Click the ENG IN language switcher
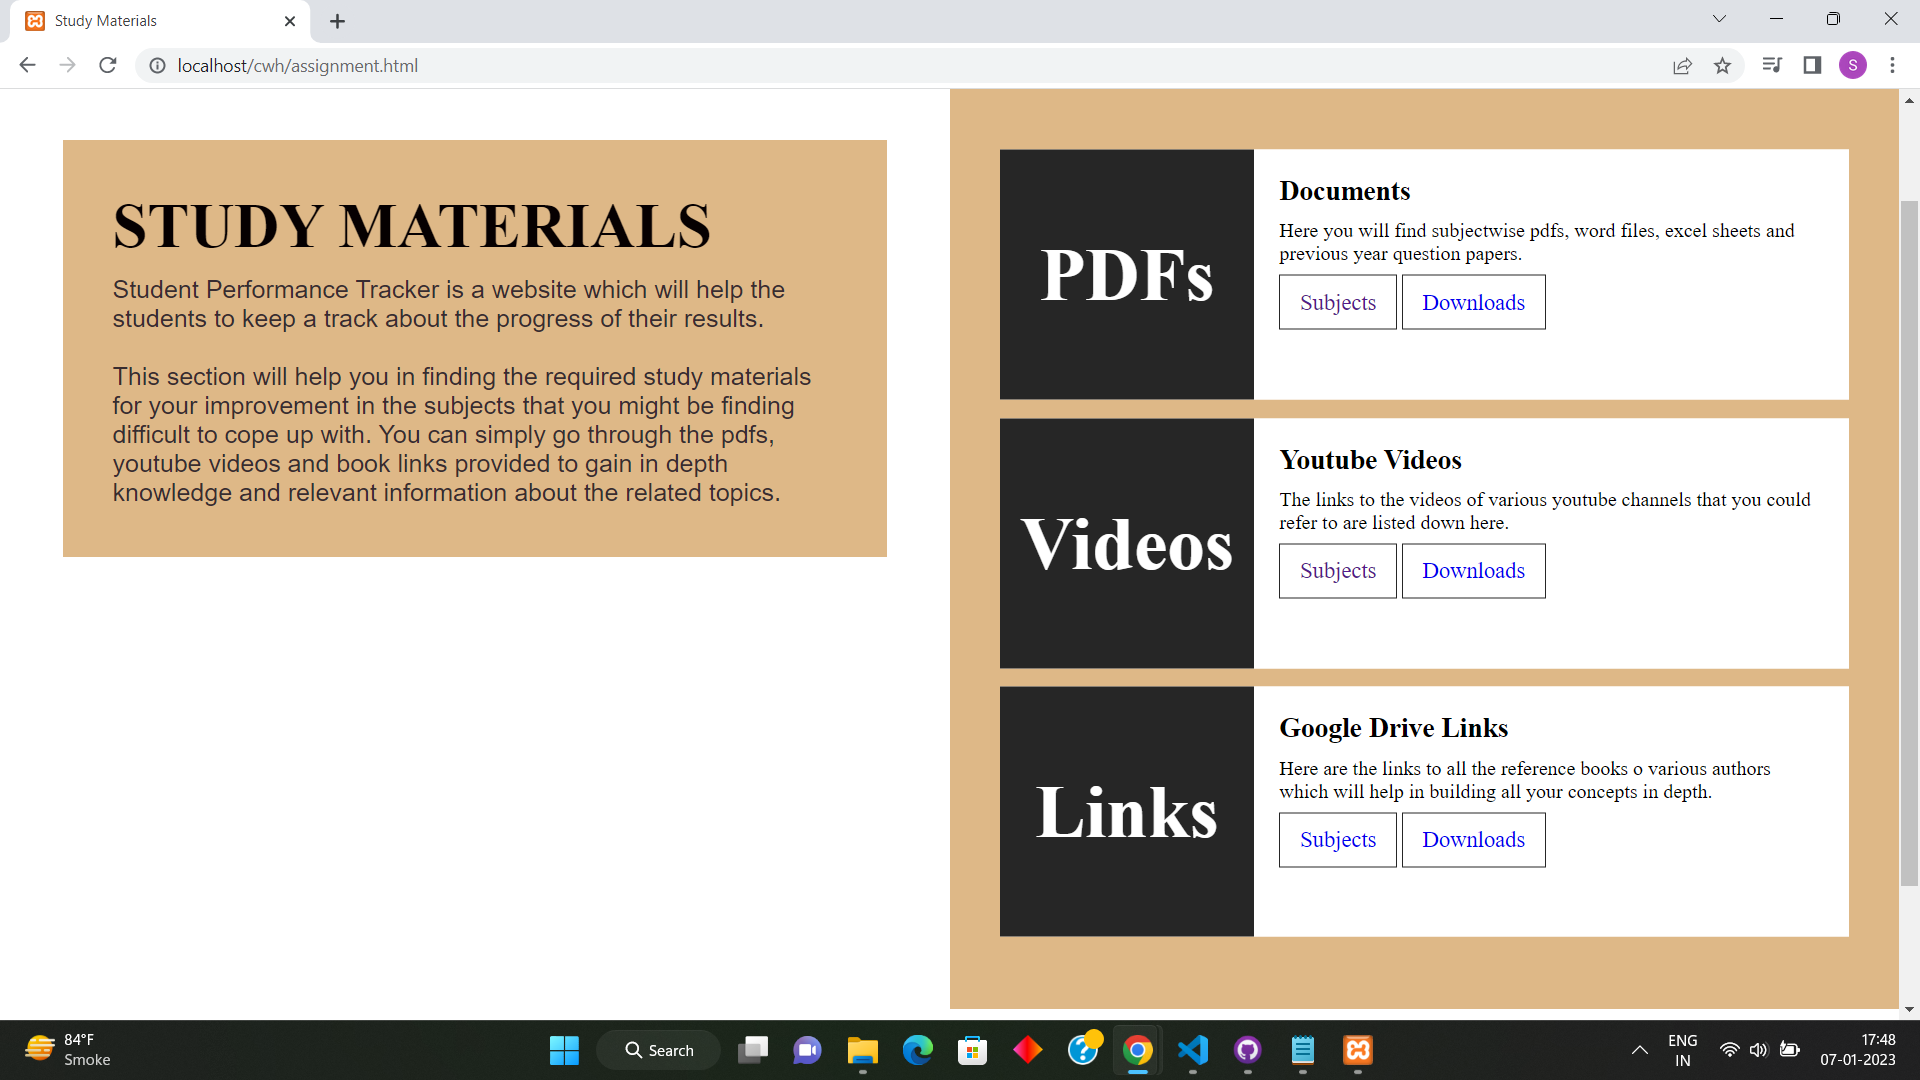Image resolution: width=1920 pixels, height=1080 pixels. point(1682,1050)
